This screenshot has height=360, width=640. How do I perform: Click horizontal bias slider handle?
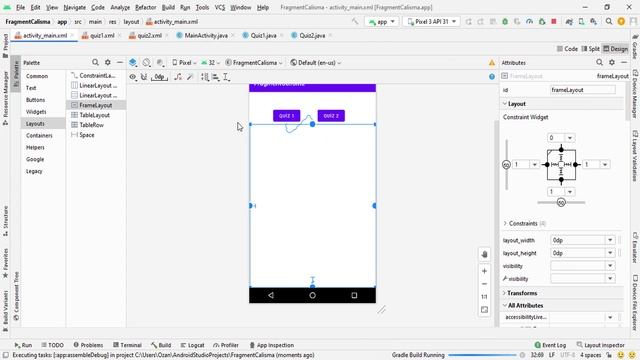(x=561, y=202)
